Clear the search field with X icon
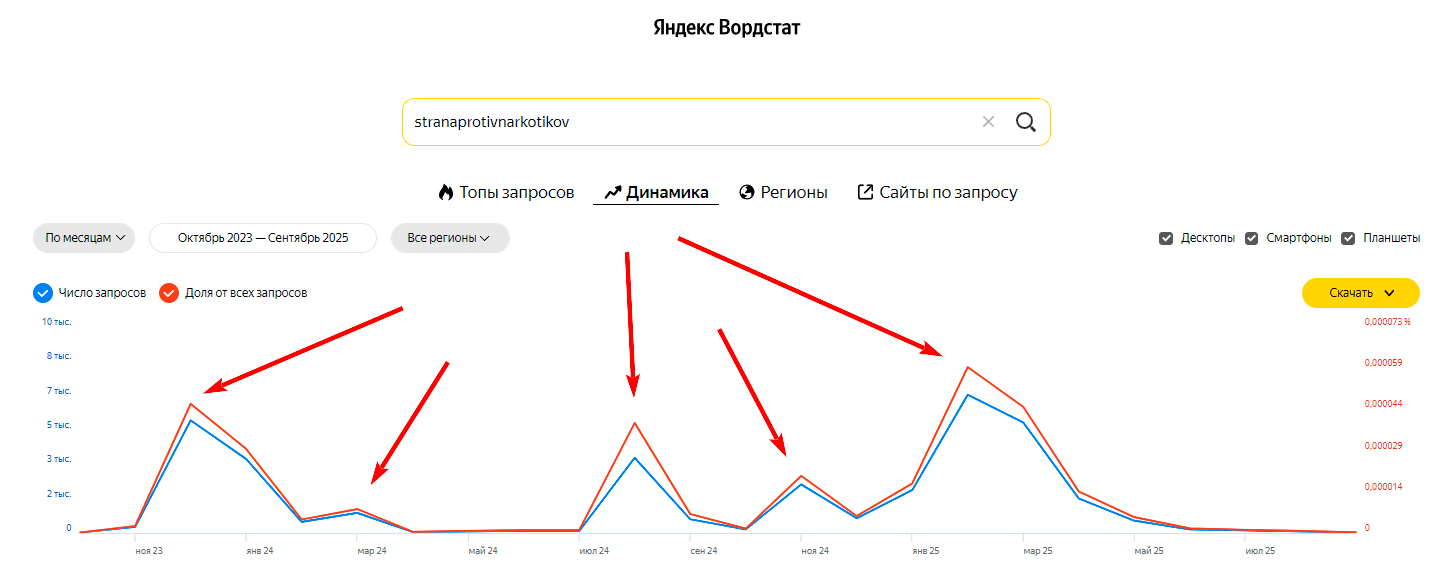Screen dimensions: 1442x585 pos(988,122)
